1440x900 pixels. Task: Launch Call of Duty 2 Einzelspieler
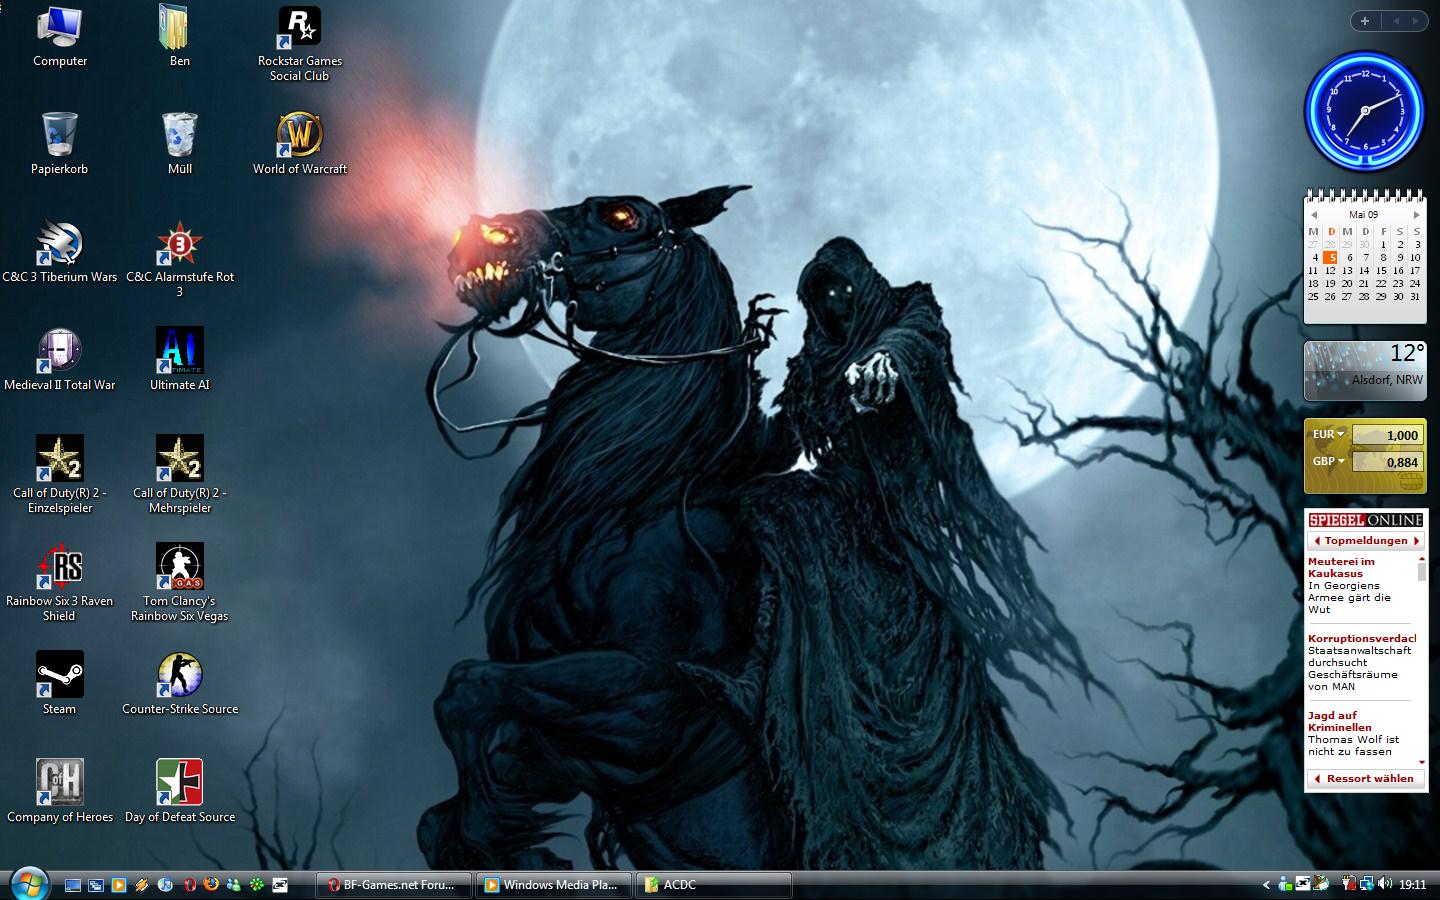60,475
